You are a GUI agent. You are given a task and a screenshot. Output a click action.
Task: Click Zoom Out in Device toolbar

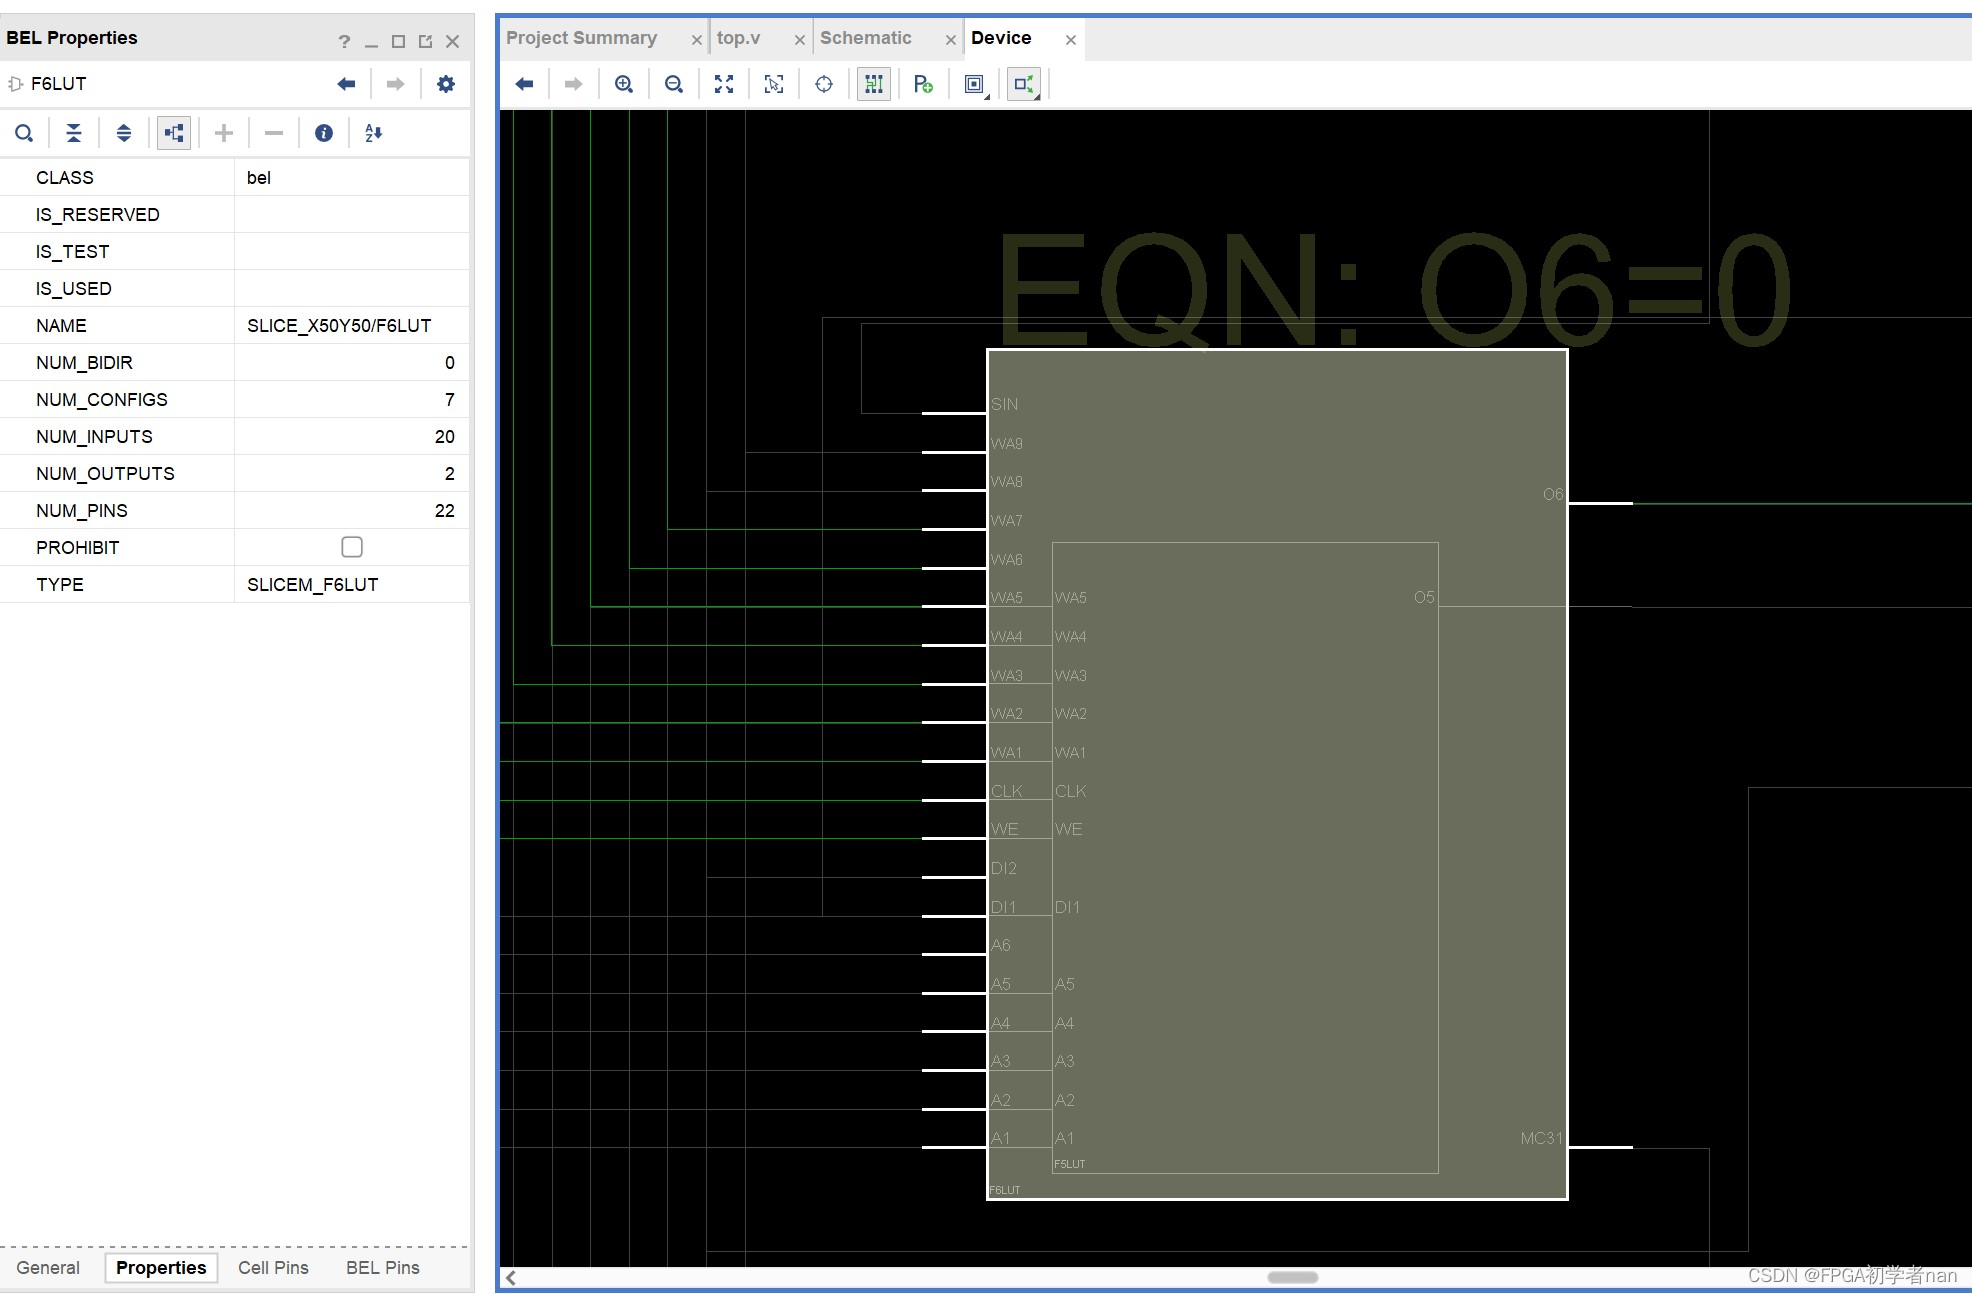[x=674, y=84]
